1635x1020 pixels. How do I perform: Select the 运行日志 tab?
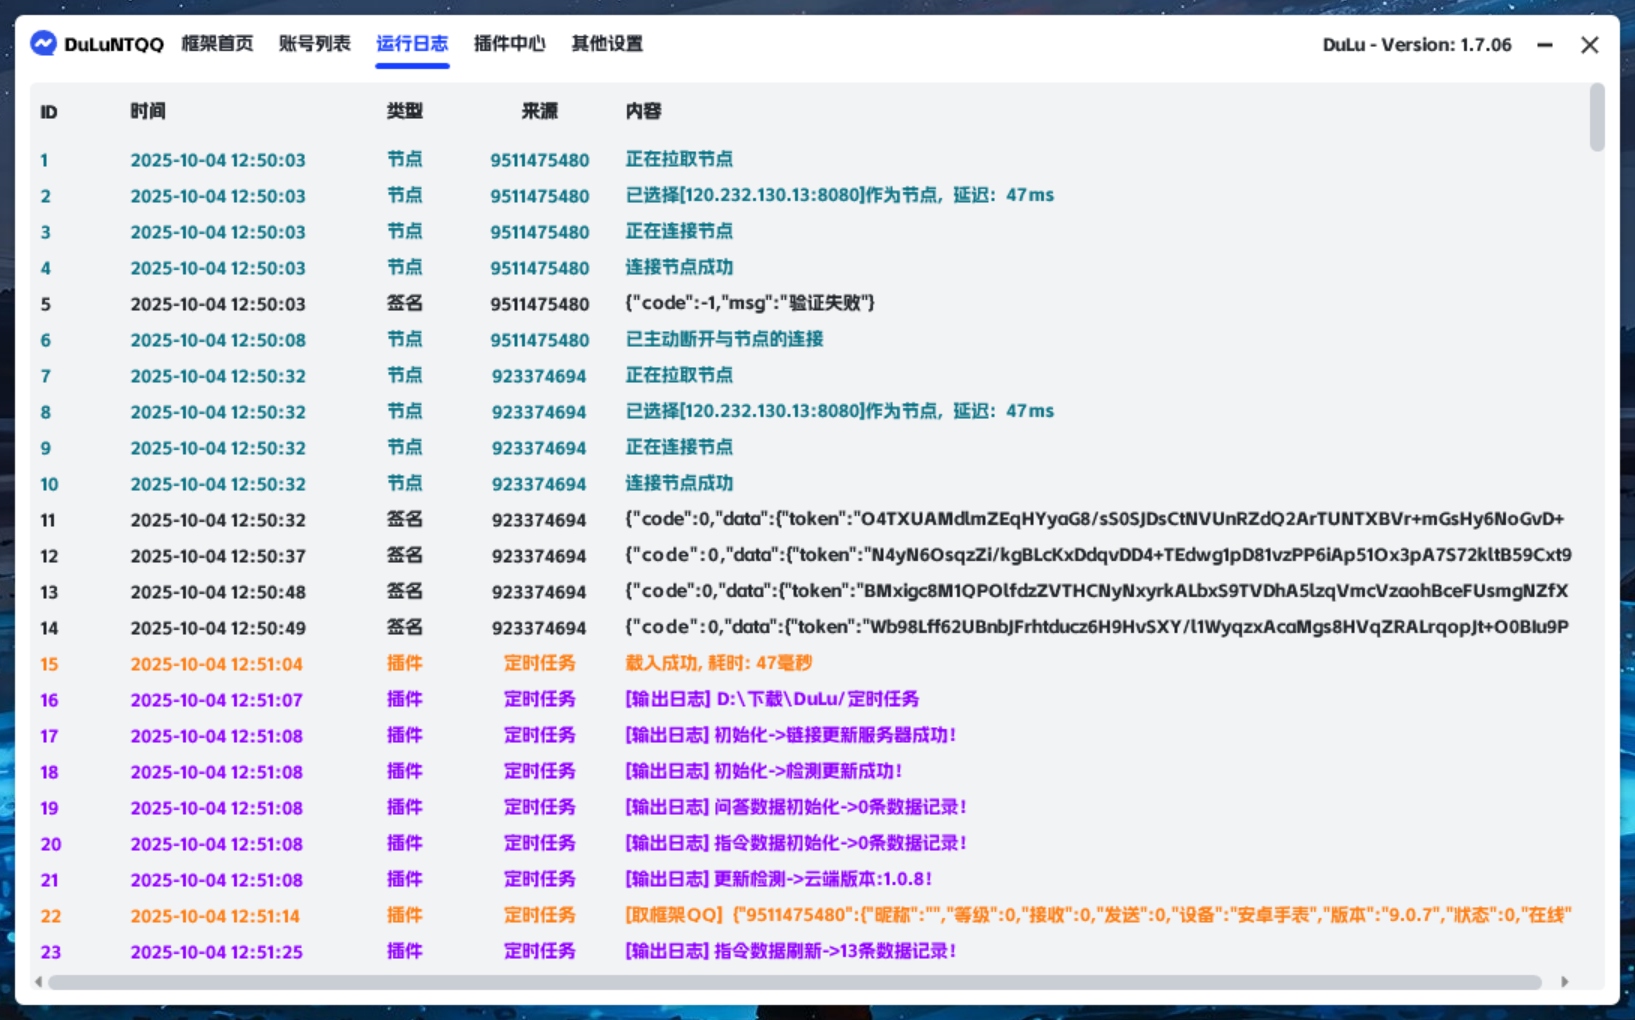click(x=412, y=44)
